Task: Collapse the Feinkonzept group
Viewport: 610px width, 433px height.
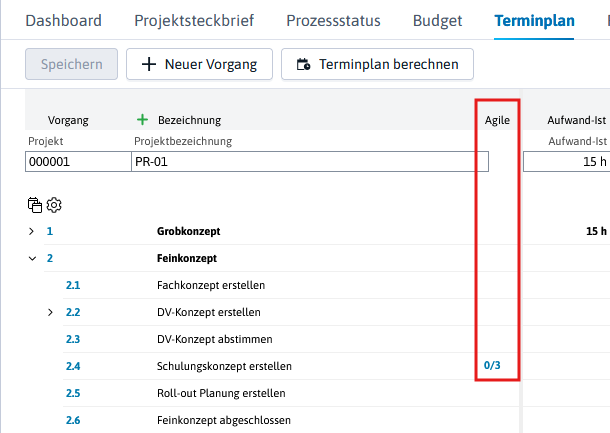Action: (32, 258)
